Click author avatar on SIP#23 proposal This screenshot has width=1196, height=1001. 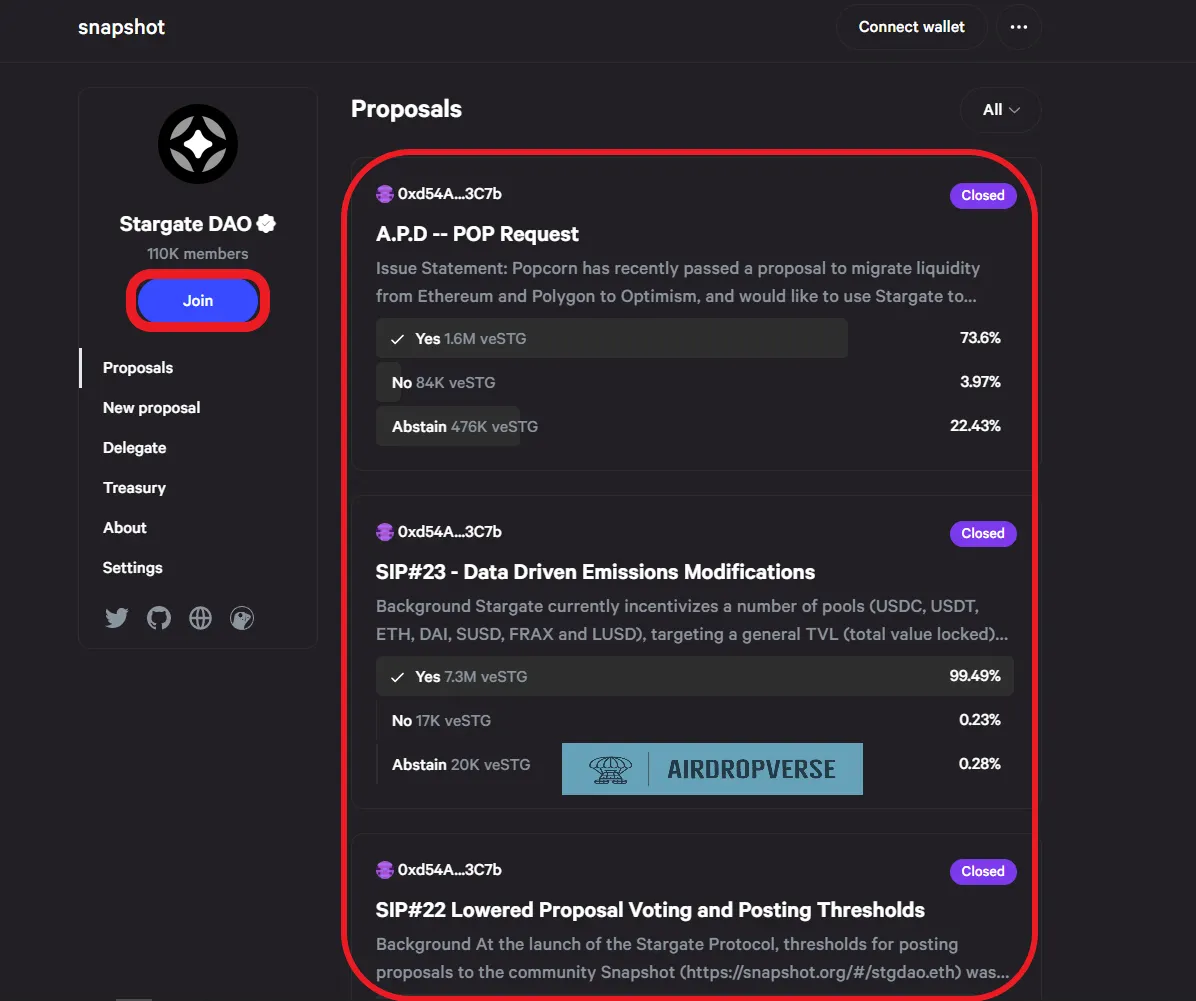point(385,532)
